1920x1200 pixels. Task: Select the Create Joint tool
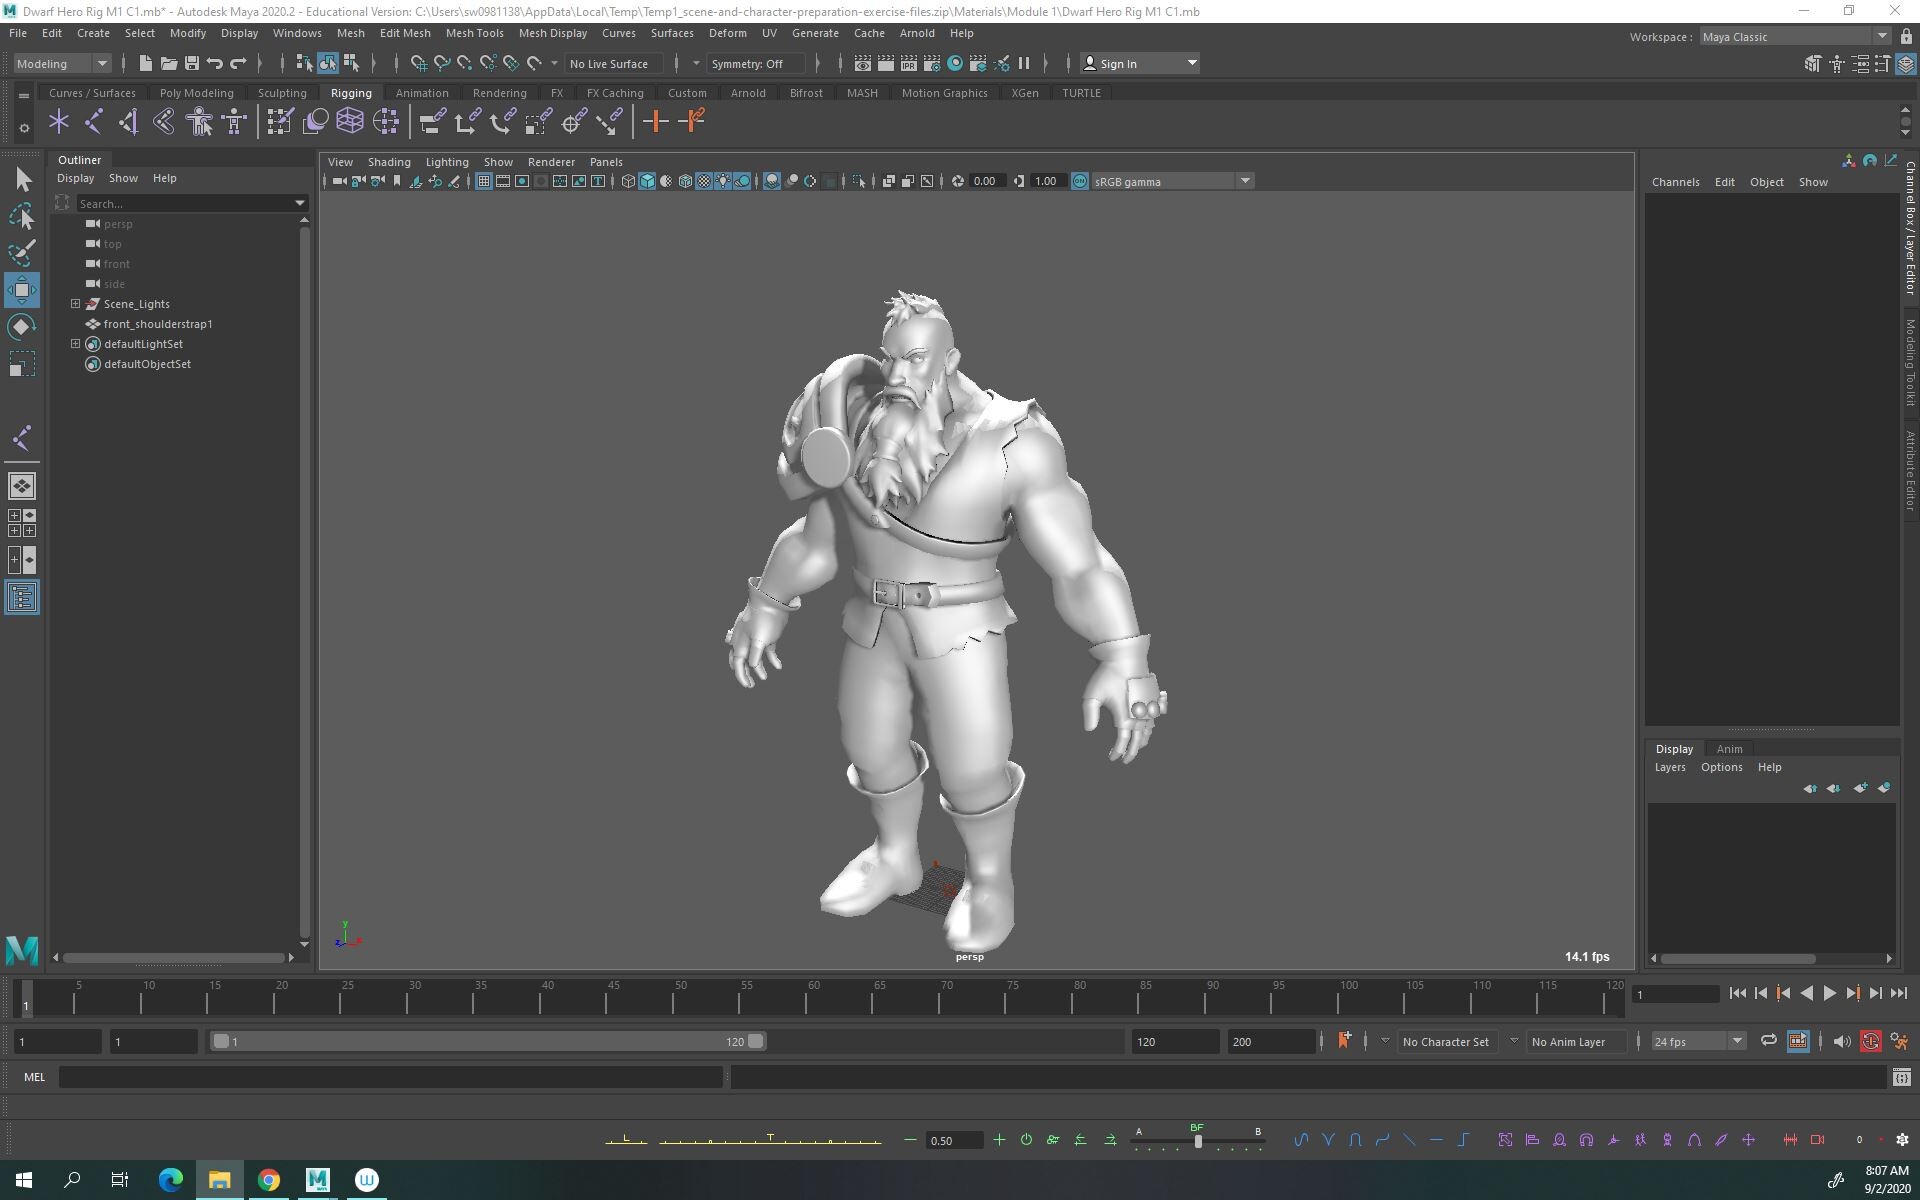(58, 122)
